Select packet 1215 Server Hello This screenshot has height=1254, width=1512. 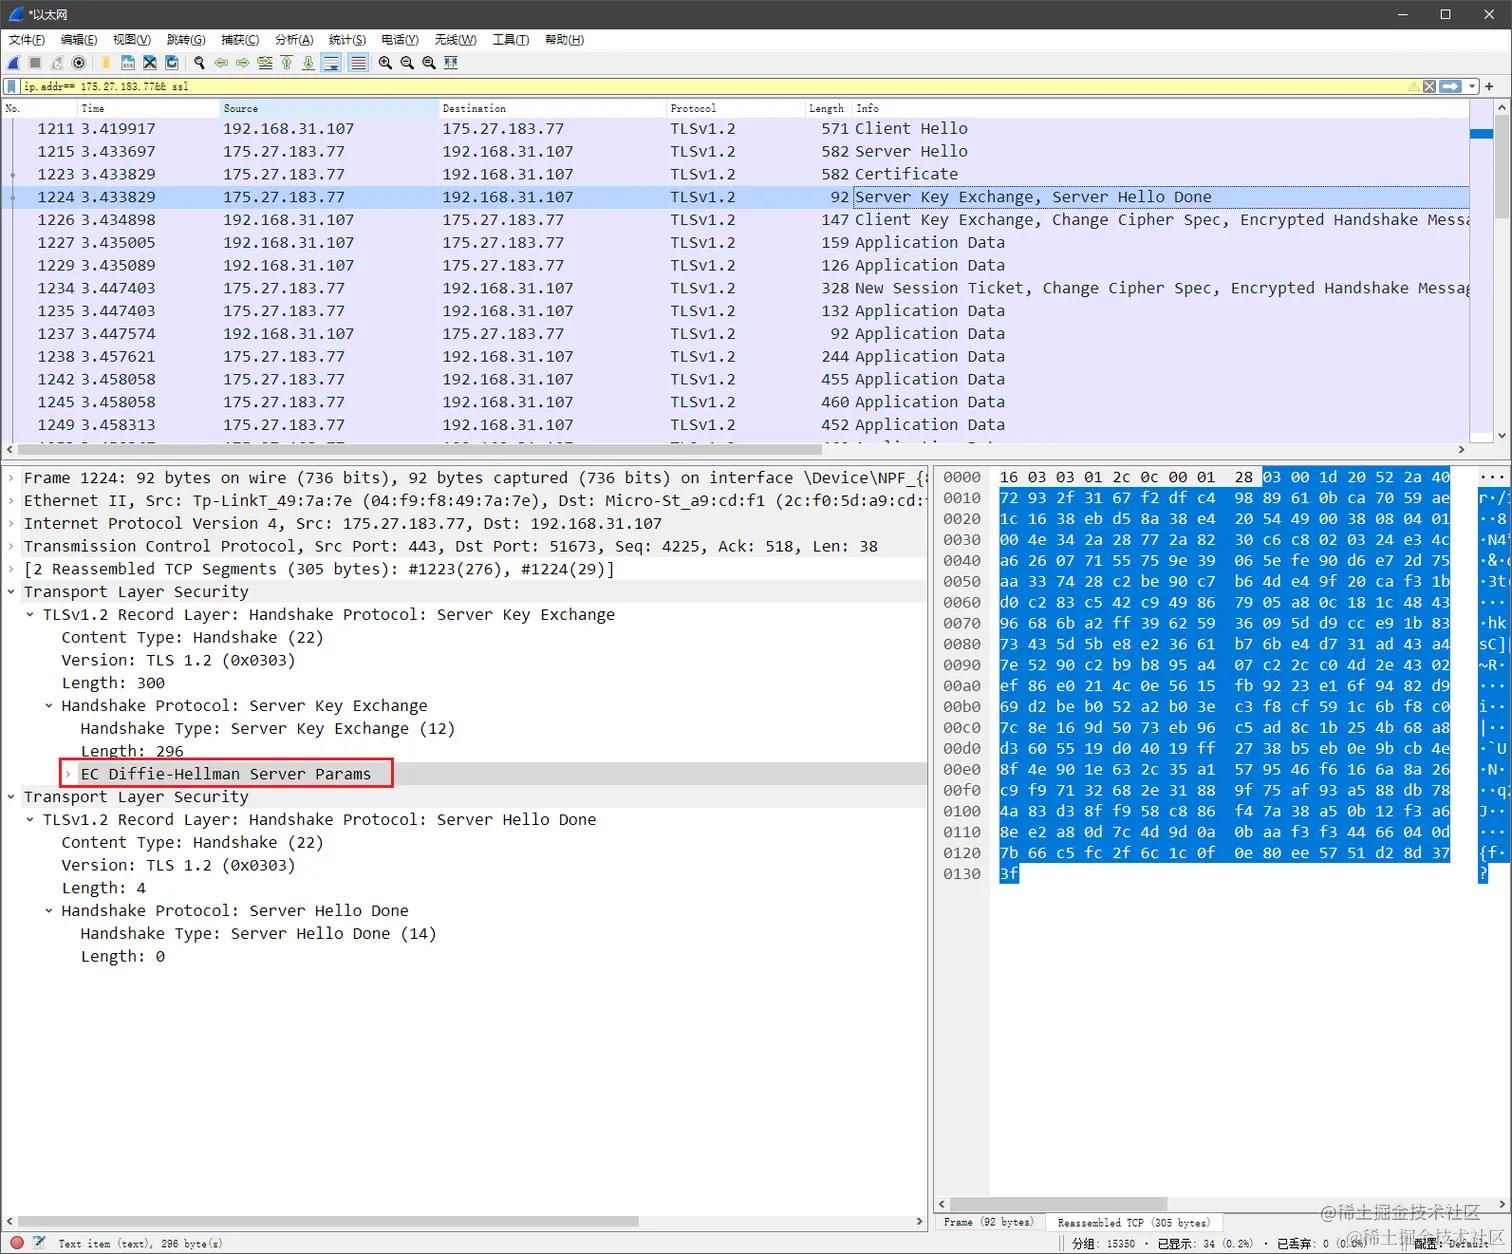735,152
